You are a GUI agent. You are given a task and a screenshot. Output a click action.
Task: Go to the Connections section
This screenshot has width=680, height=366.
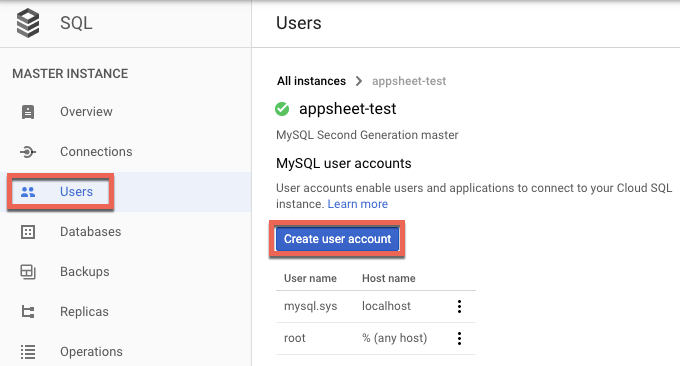click(96, 152)
